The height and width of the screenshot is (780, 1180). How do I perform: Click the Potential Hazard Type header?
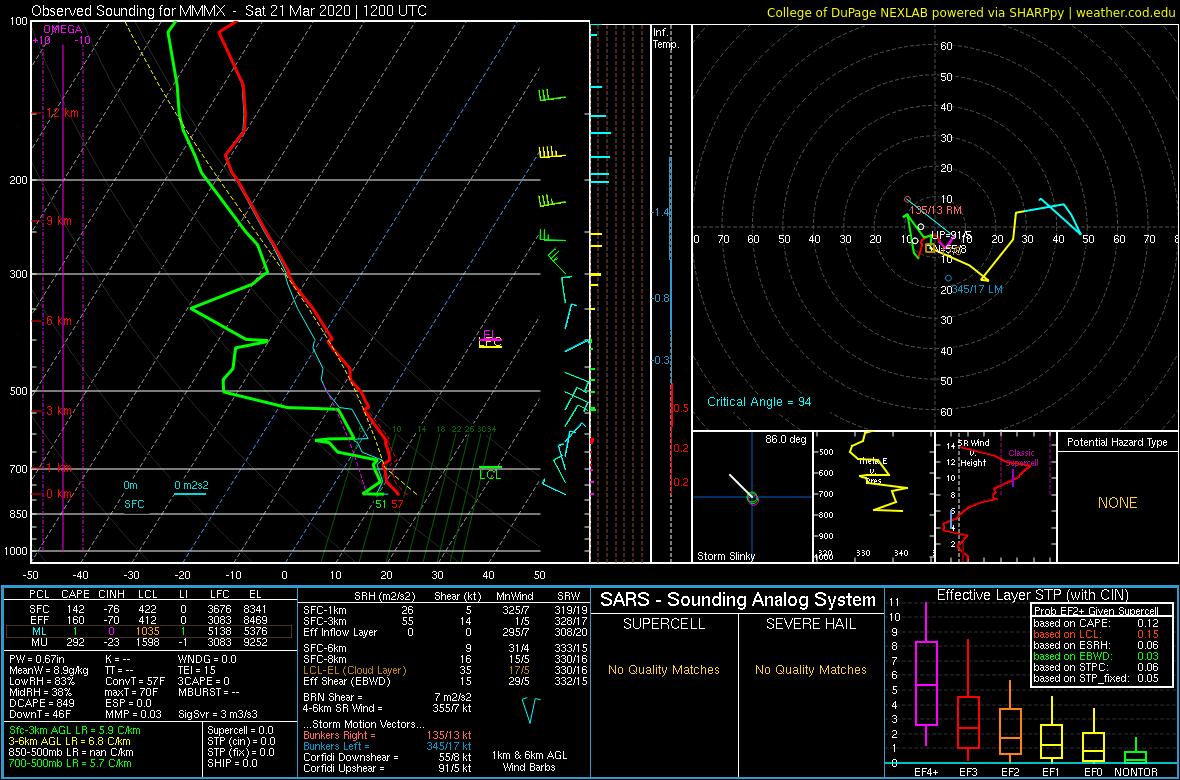(x=1117, y=442)
